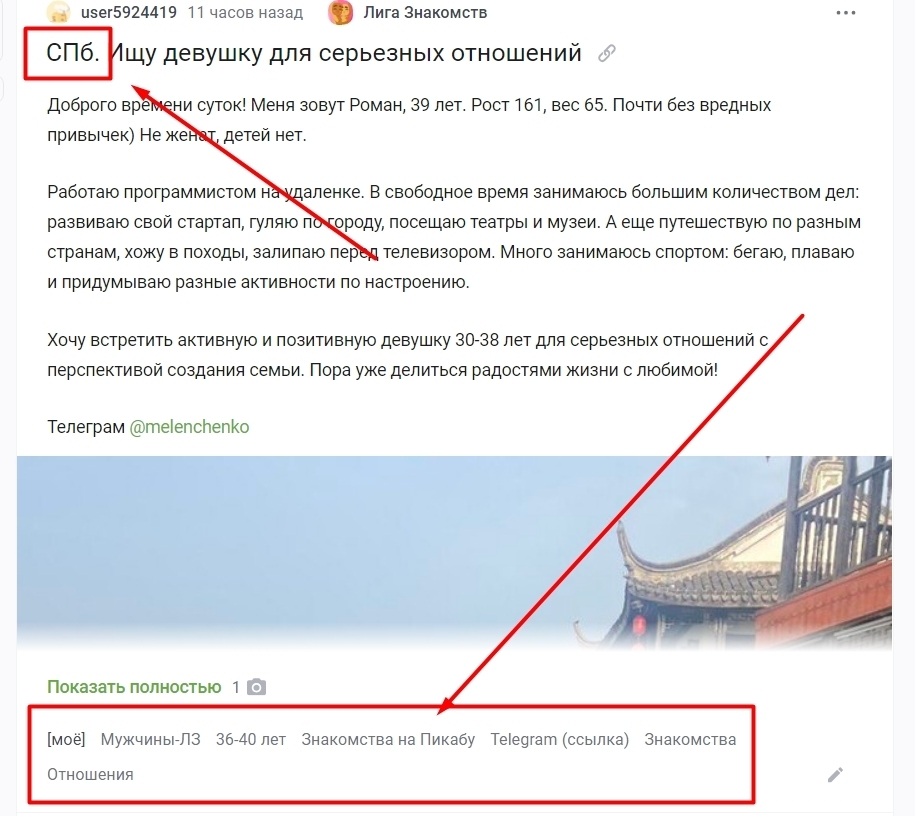915x816 pixels.
Task: Open the post photo with pagoda
Action: (x=454, y=552)
